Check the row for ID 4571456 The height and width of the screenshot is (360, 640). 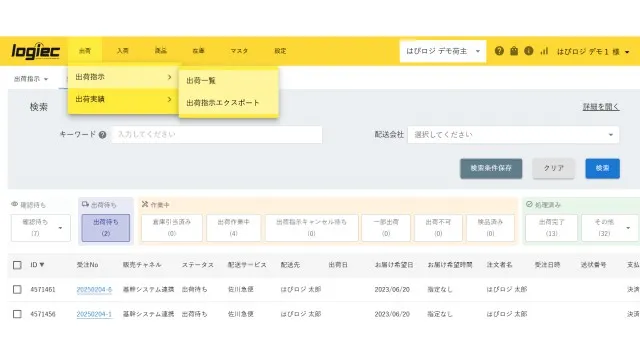click(x=17, y=314)
